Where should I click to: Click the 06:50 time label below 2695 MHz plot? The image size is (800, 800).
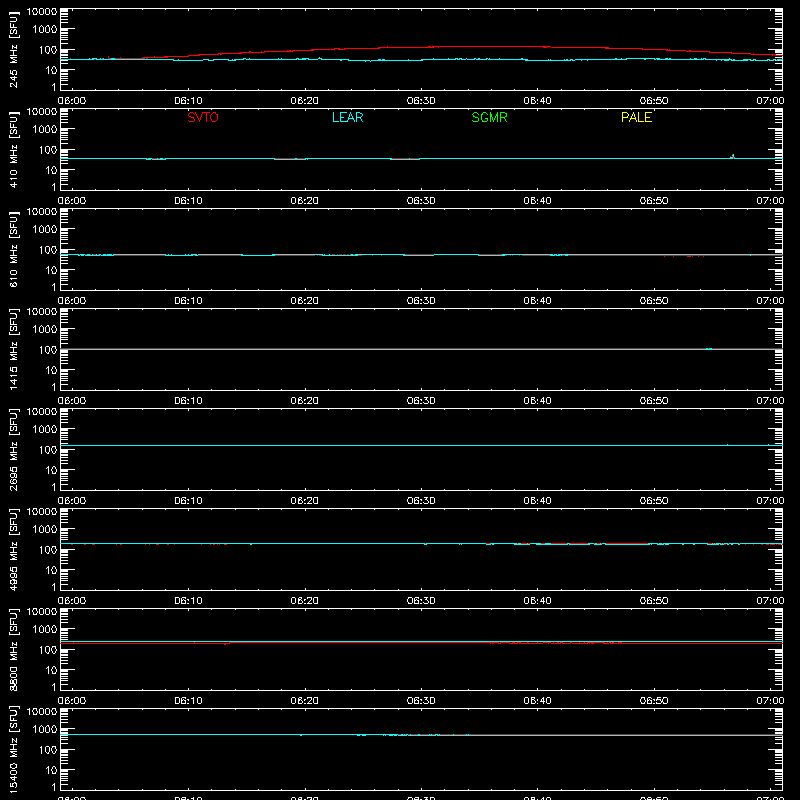pyautogui.click(x=654, y=501)
